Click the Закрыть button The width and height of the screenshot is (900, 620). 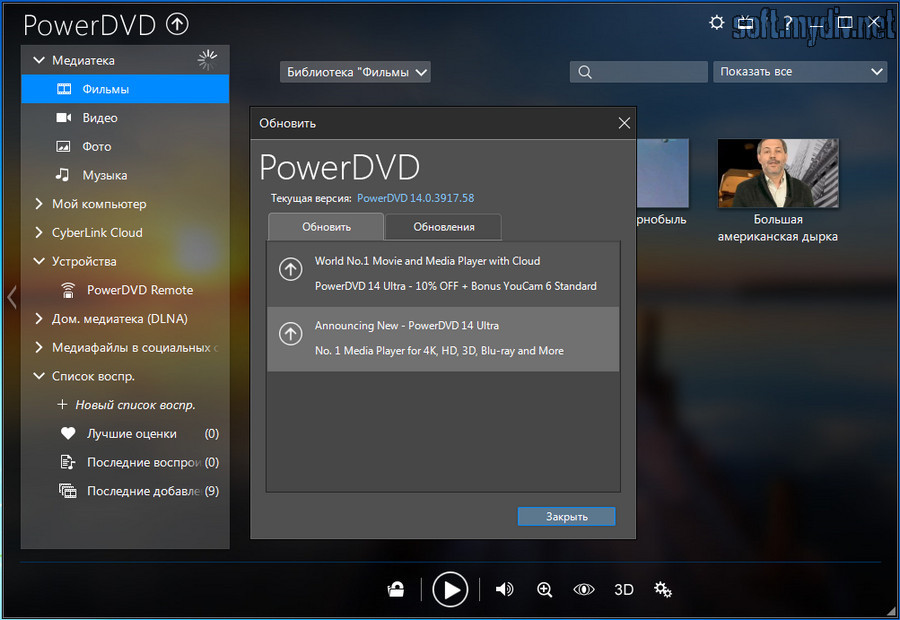coord(567,516)
